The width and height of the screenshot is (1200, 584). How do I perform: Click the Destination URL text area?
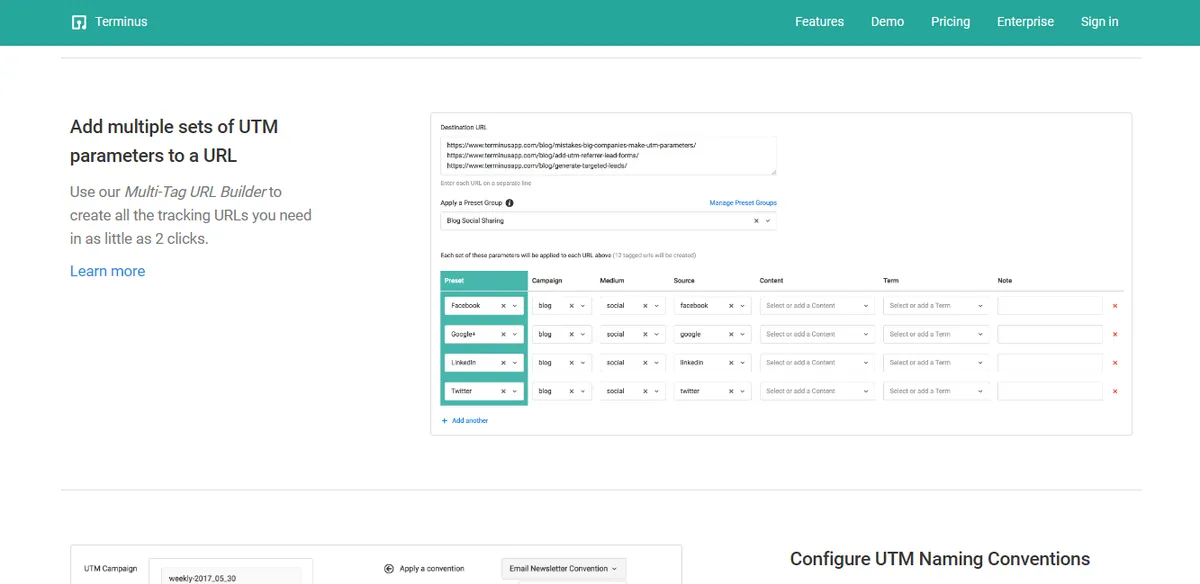608,156
